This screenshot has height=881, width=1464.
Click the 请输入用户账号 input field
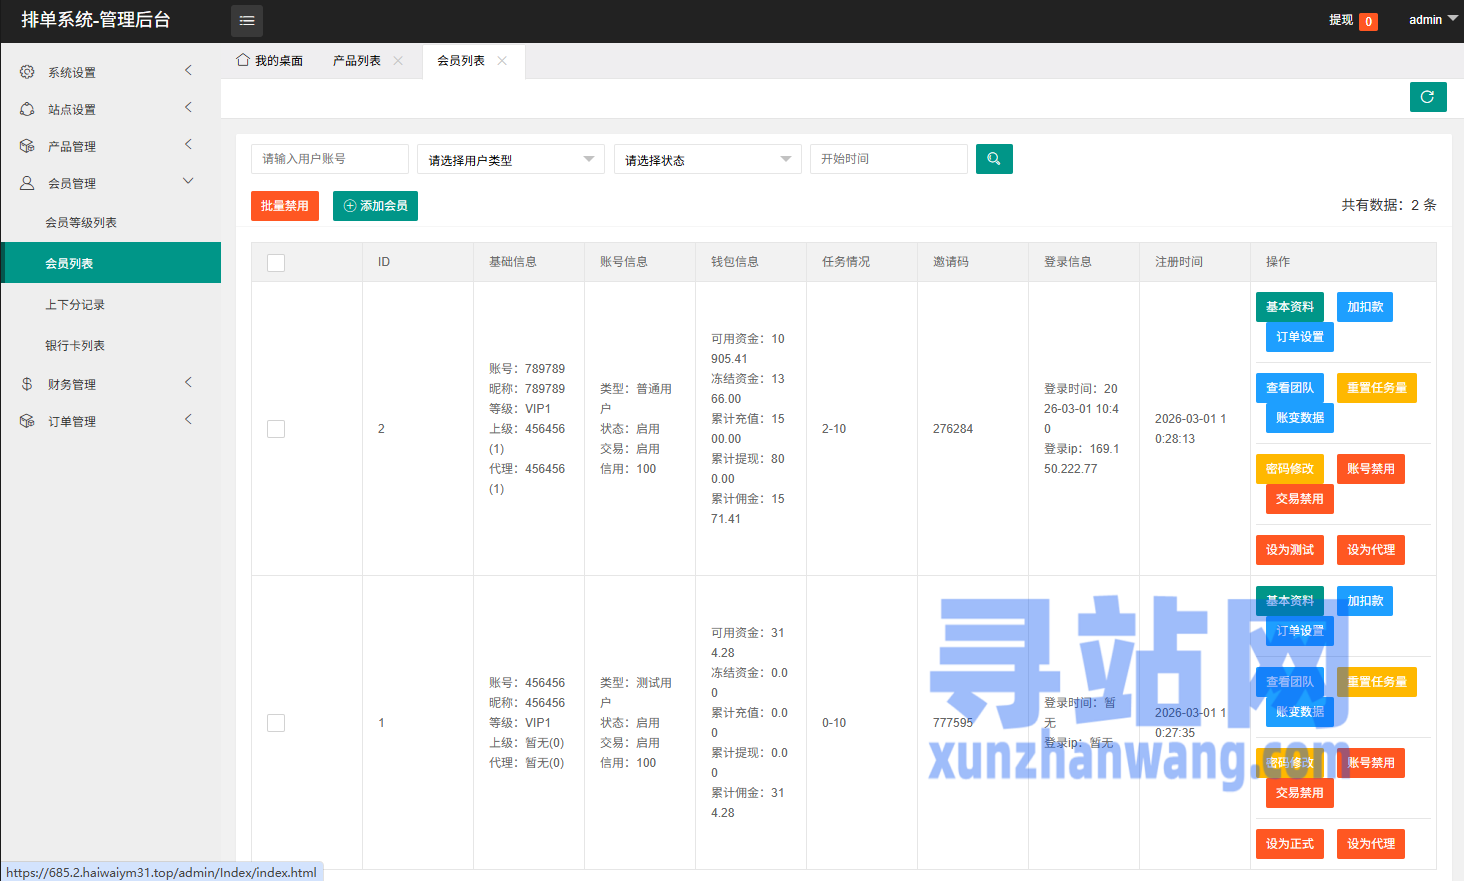pos(329,159)
